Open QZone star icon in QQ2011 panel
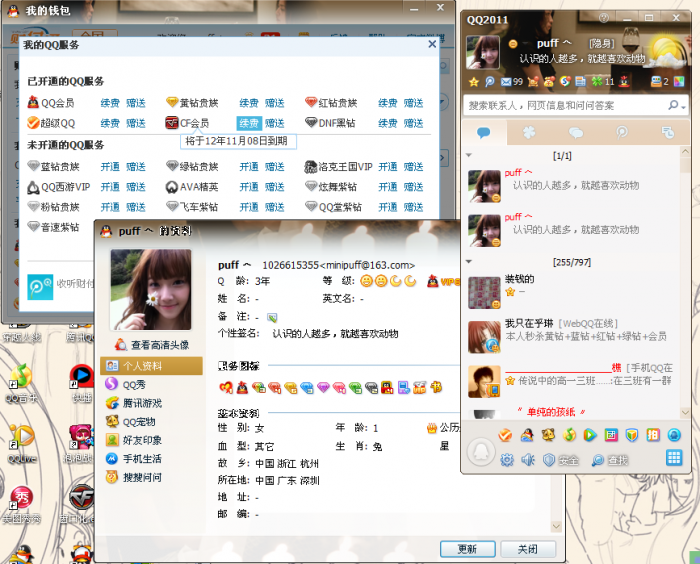This screenshot has height=564, width=700. (x=474, y=82)
